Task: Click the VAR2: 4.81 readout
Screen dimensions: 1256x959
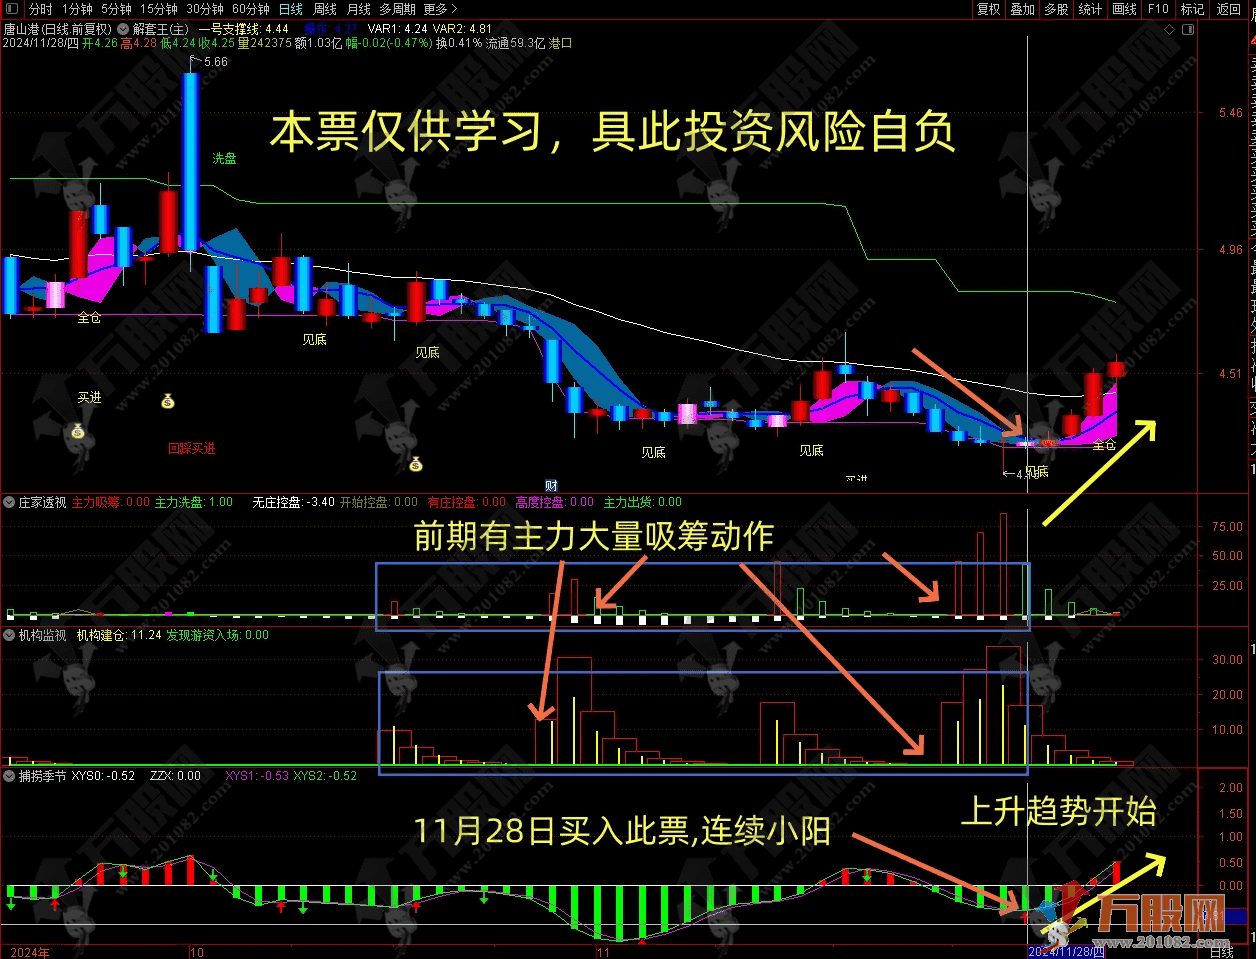Action: [x=462, y=29]
